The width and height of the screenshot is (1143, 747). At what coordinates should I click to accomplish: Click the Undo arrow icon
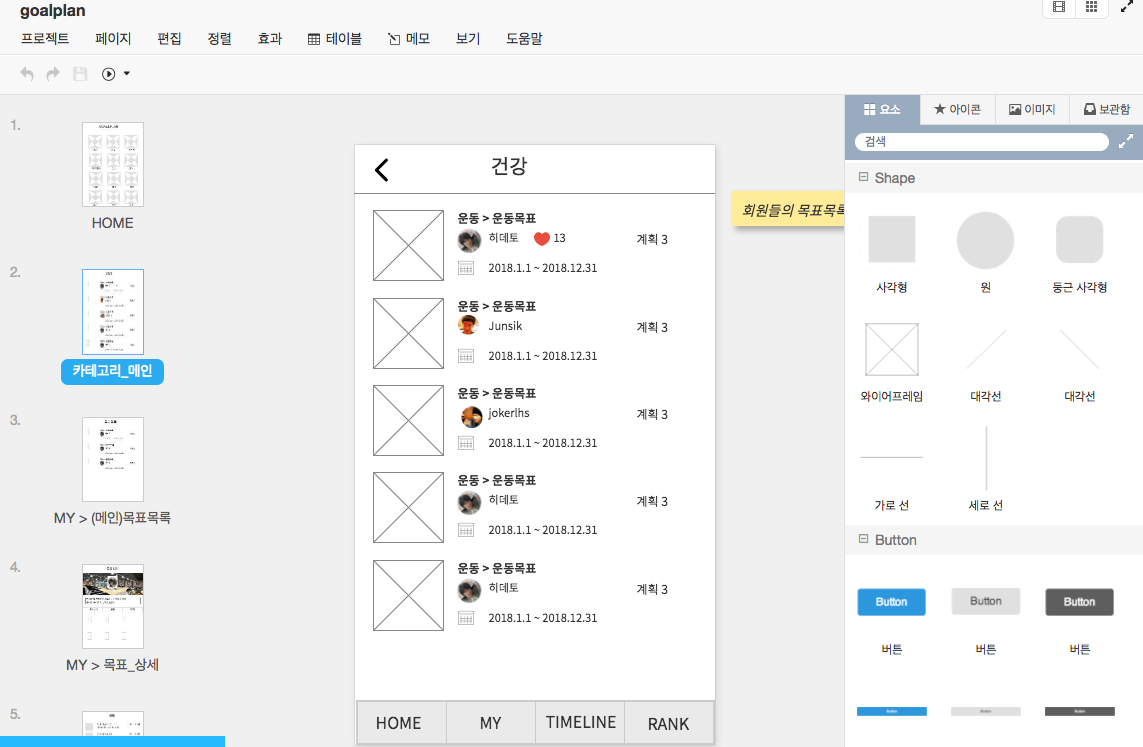[x=26, y=73]
